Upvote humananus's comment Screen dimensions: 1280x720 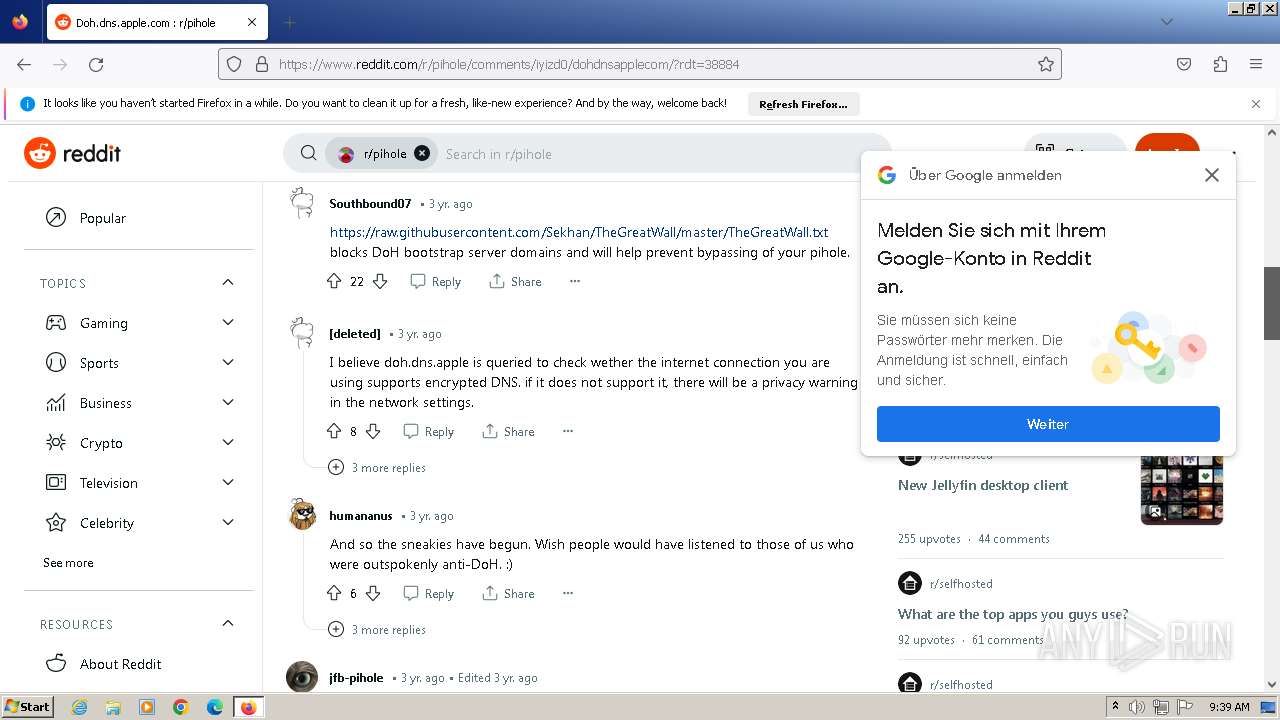tap(334, 594)
